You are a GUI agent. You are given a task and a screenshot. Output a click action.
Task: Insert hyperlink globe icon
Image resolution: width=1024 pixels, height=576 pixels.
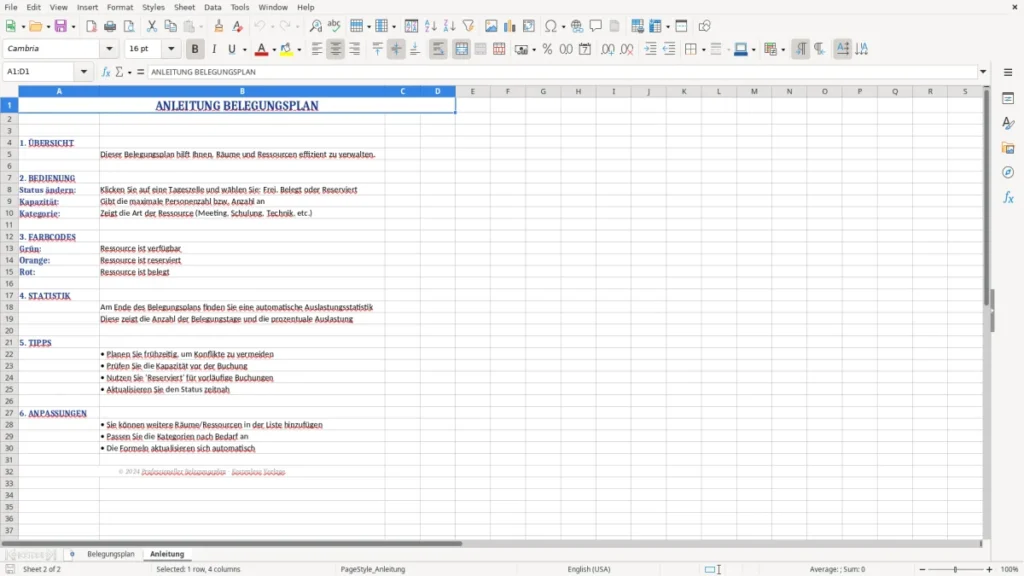[577, 26]
